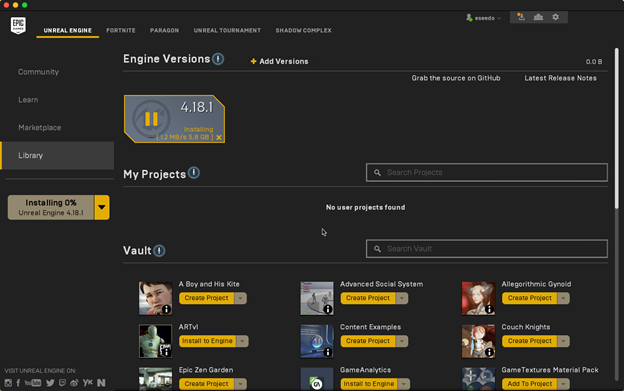Expand the Installing 0% dropdown arrow

point(102,207)
